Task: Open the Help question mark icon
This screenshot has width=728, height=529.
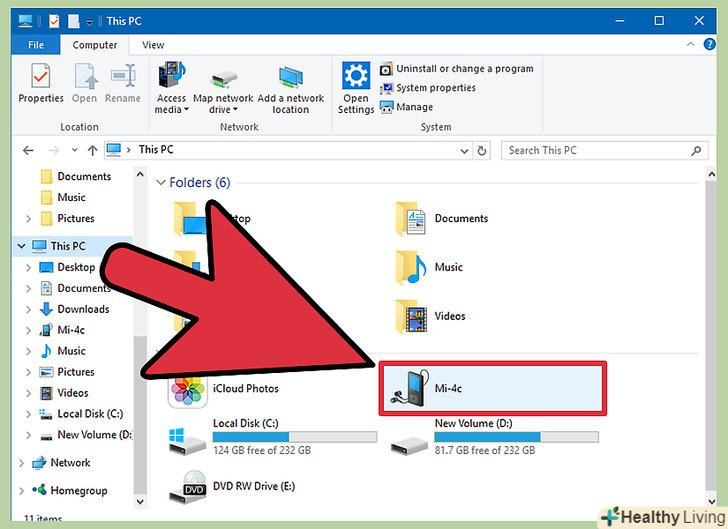Action: tap(709, 44)
